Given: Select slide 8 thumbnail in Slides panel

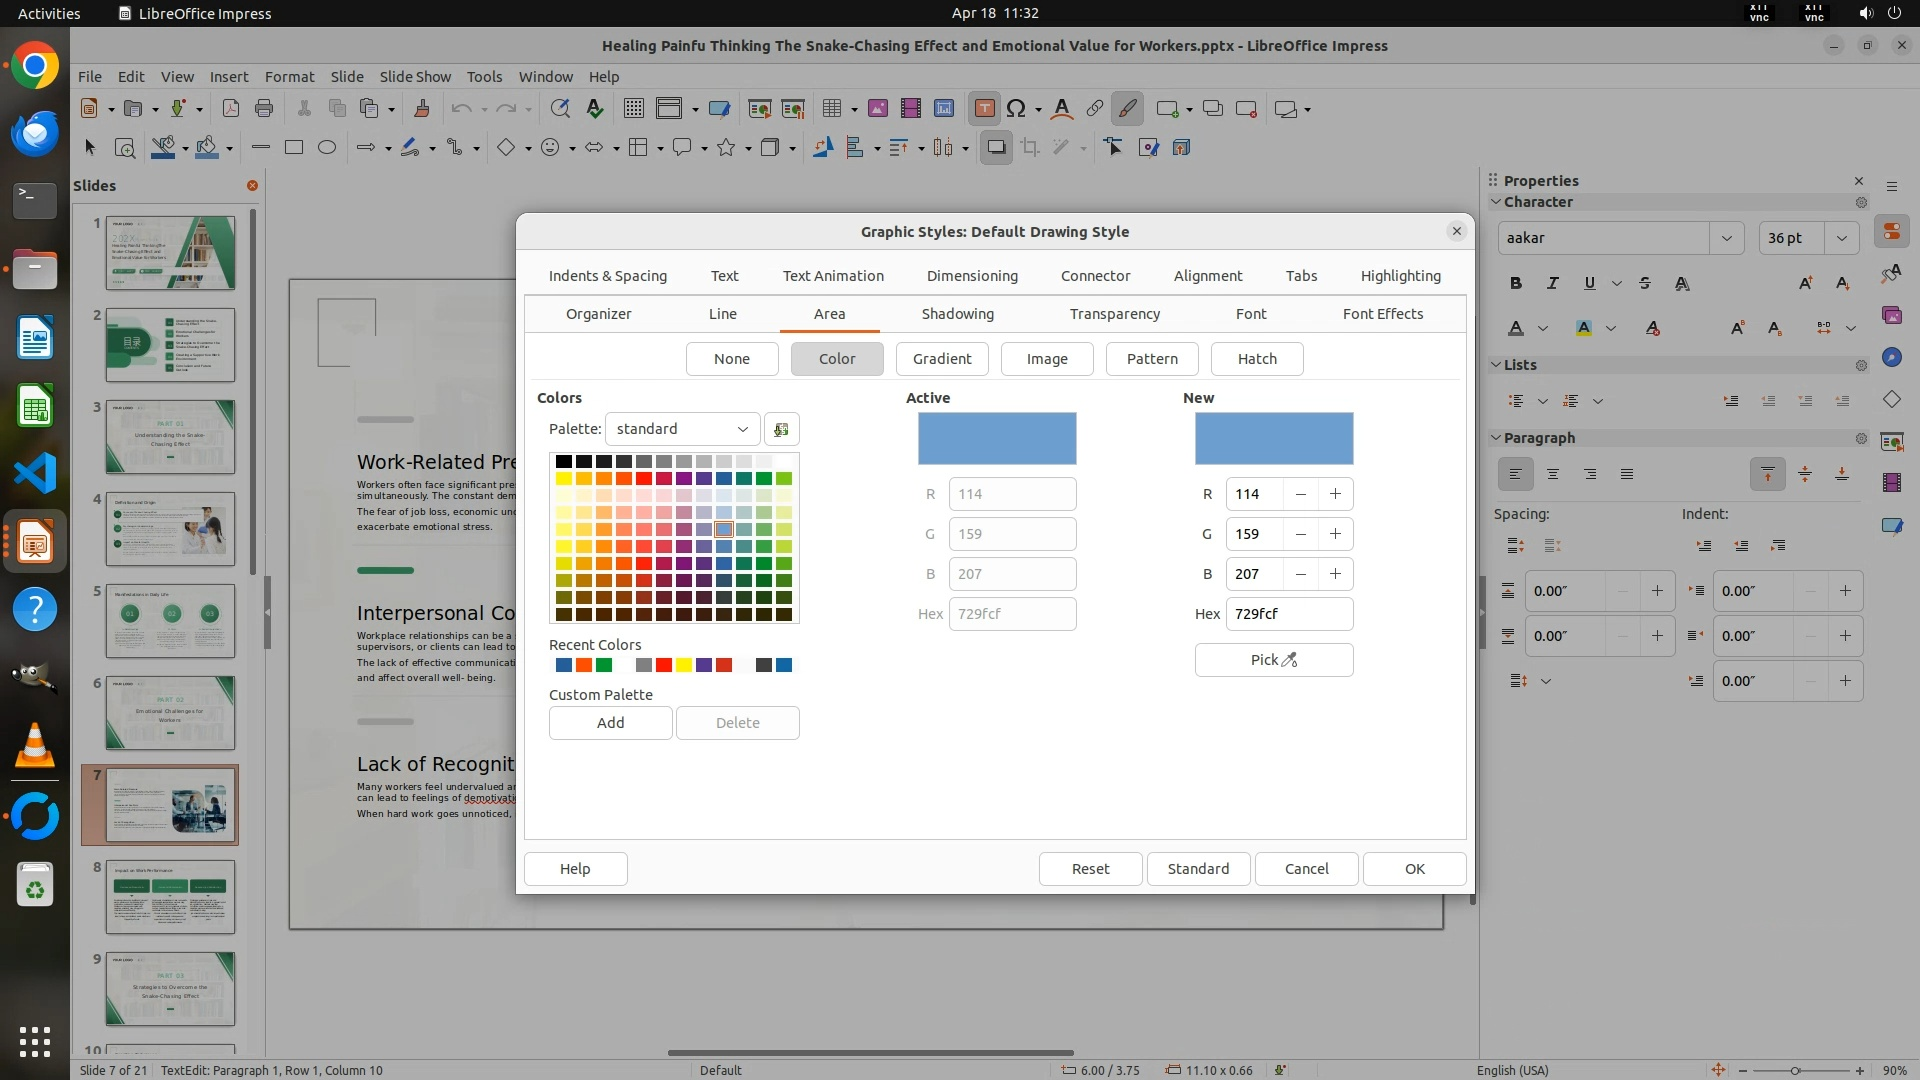Looking at the screenshot, I should tap(170, 897).
